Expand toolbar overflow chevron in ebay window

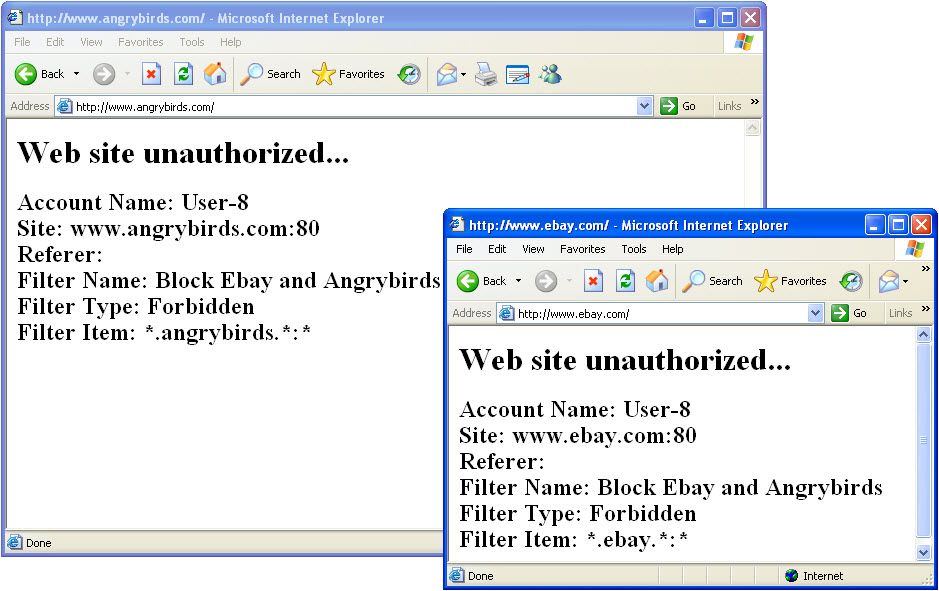925,268
